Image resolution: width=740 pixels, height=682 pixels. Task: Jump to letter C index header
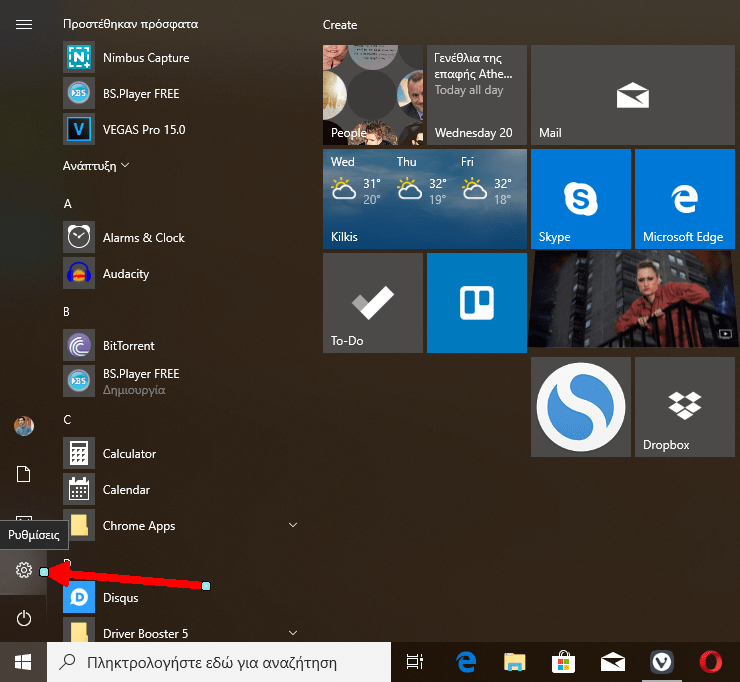pyautogui.click(x=67, y=420)
